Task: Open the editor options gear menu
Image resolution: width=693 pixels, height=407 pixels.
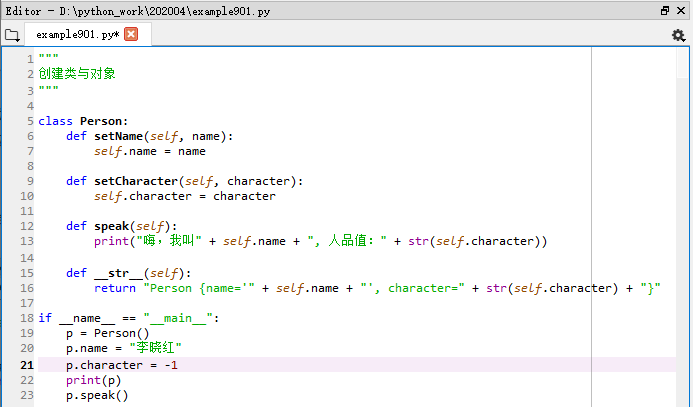Action: pyautogui.click(x=678, y=35)
